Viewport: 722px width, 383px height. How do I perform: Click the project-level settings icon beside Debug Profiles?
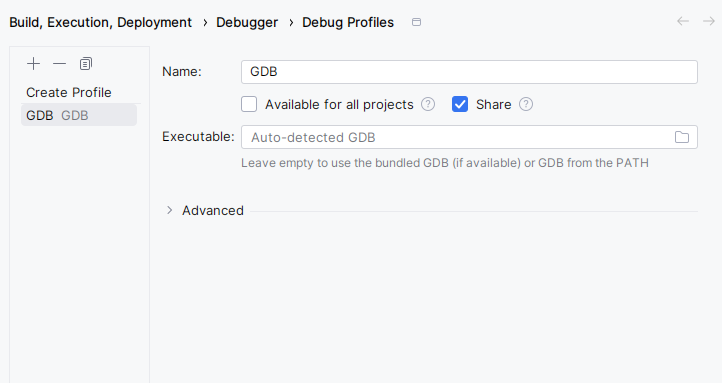click(416, 22)
